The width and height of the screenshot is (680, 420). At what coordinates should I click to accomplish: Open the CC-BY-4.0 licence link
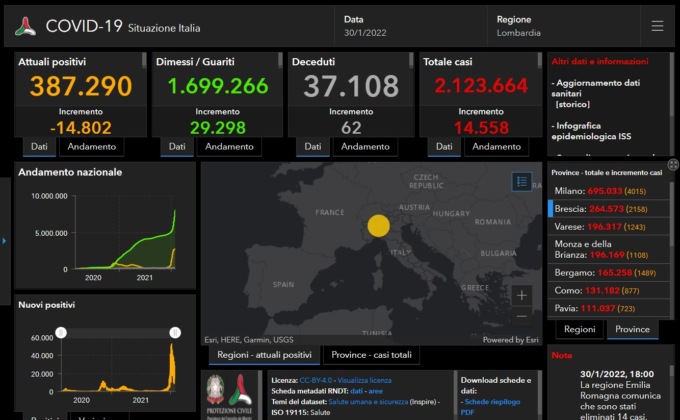tap(316, 381)
